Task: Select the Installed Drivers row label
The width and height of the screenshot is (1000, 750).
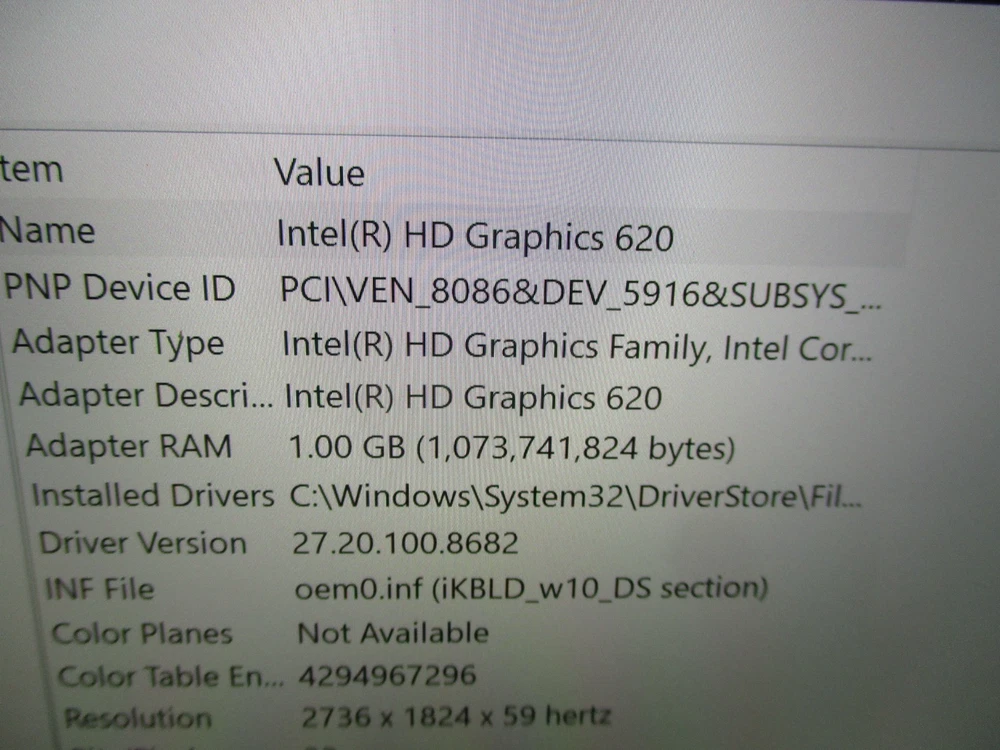Action: click(x=152, y=495)
